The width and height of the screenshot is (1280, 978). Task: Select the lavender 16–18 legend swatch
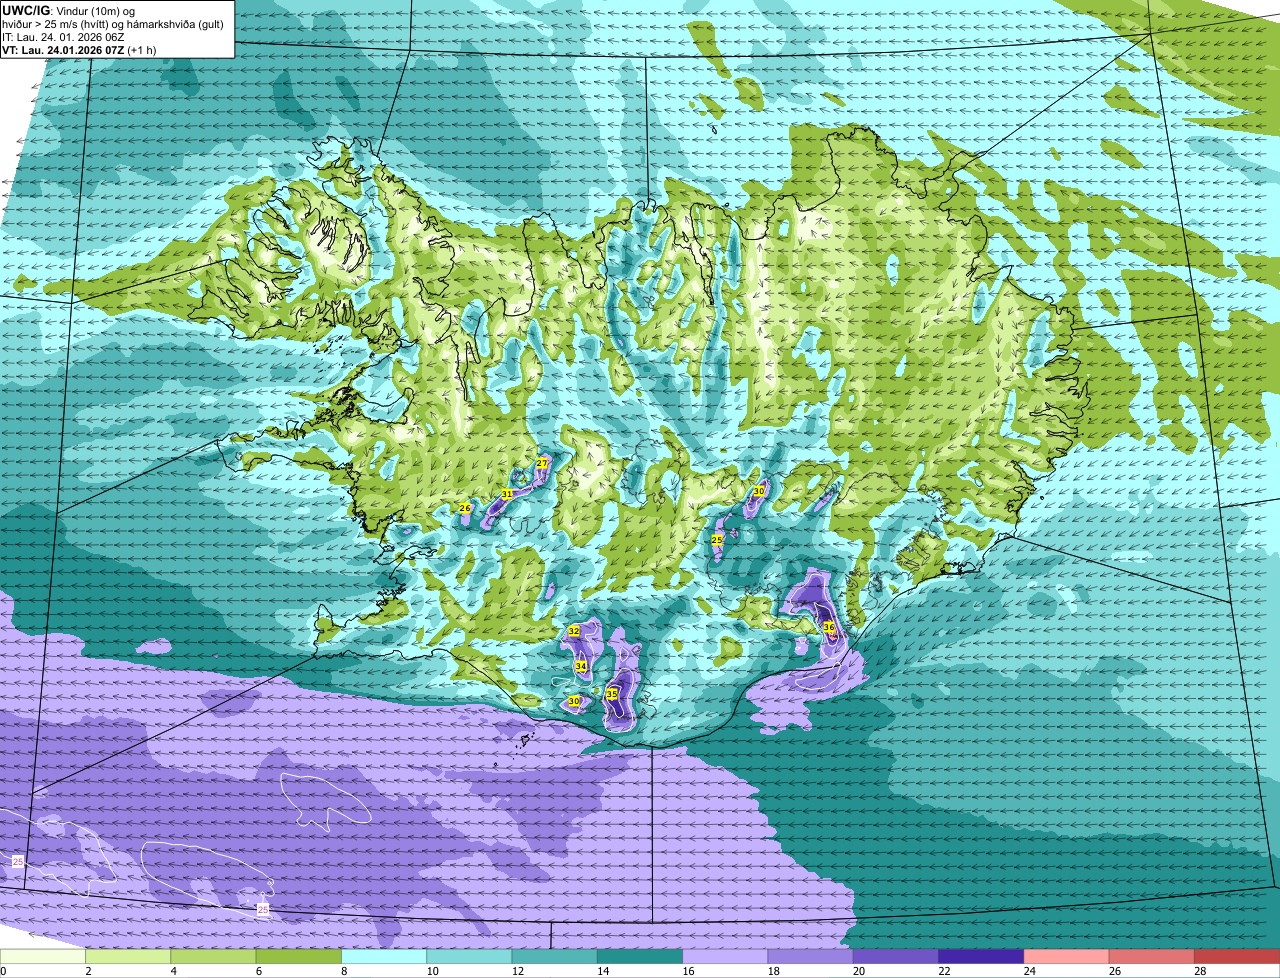[x=725, y=957]
